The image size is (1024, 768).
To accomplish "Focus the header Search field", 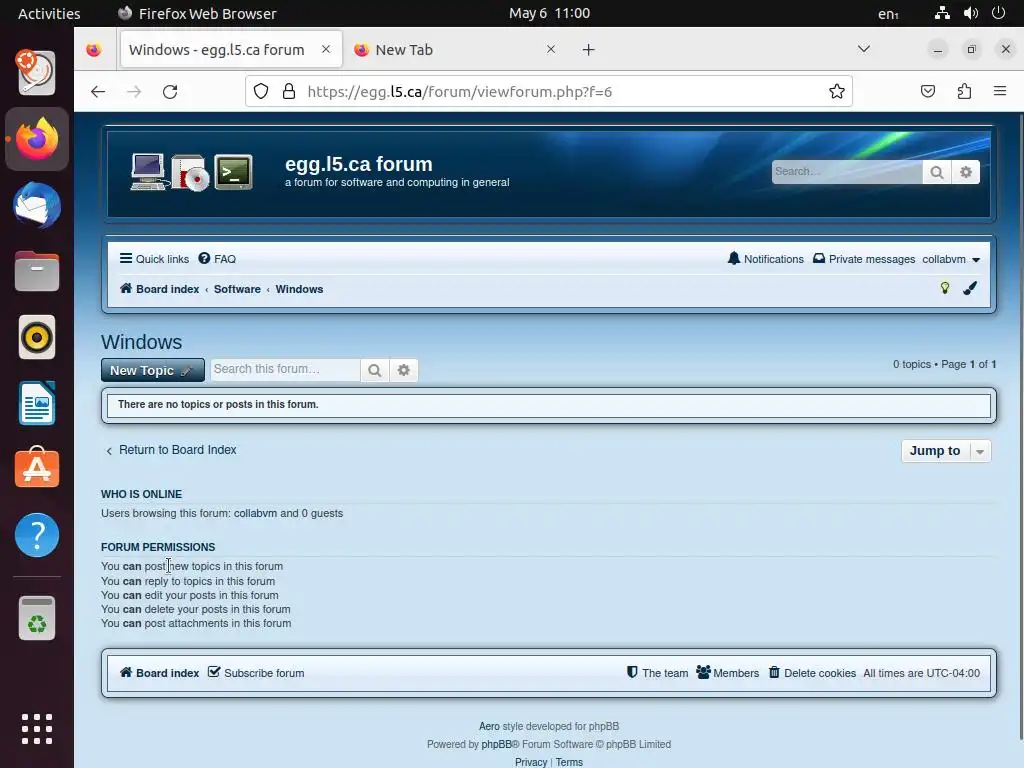I will 847,172.
